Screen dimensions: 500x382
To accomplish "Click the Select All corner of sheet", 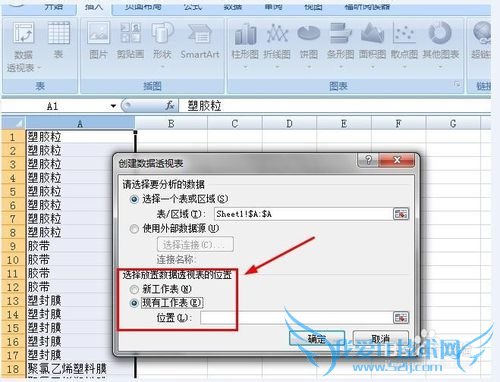I will click(x=13, y=123).
